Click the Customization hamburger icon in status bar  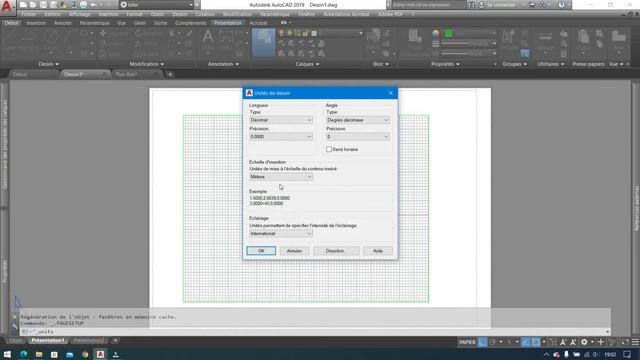coord(635,342)
